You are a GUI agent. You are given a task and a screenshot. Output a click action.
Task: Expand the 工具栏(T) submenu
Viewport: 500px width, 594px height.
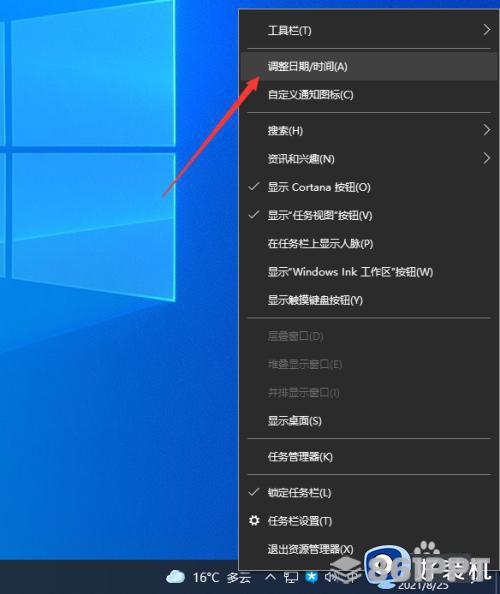(x=369, y=30)
